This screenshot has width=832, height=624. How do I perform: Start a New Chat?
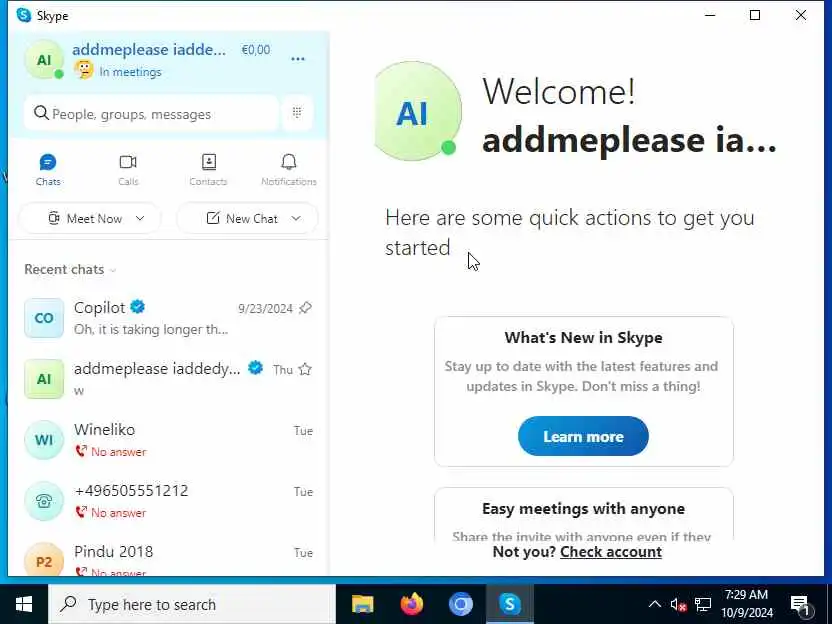pyautogui.click(x=242, y=219)
